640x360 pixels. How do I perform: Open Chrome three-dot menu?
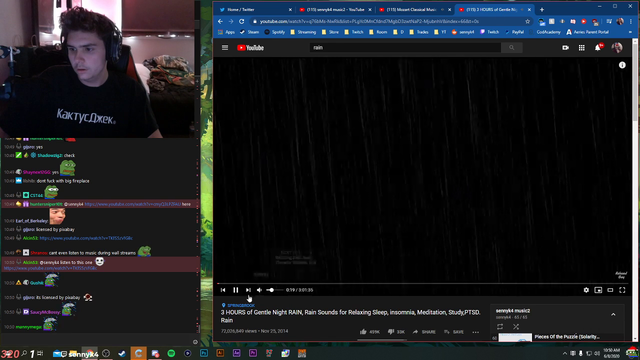[x=631, y=21]
